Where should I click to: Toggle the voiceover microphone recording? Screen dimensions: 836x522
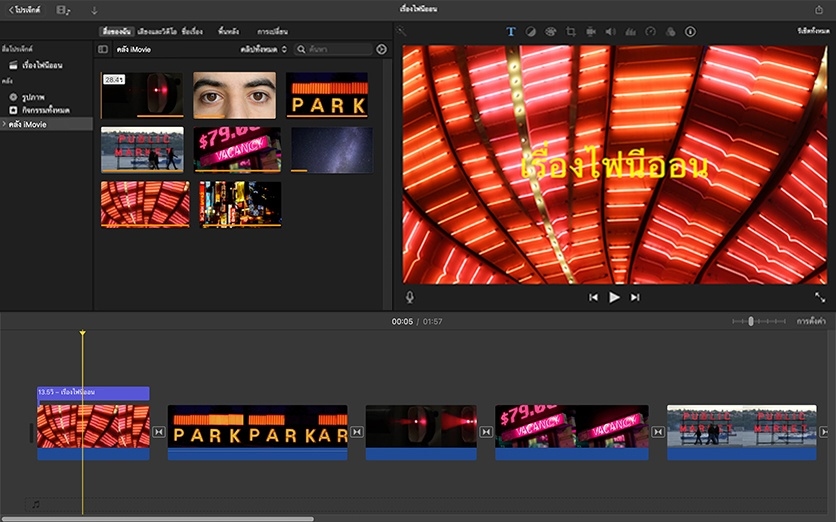click(409, 297)
